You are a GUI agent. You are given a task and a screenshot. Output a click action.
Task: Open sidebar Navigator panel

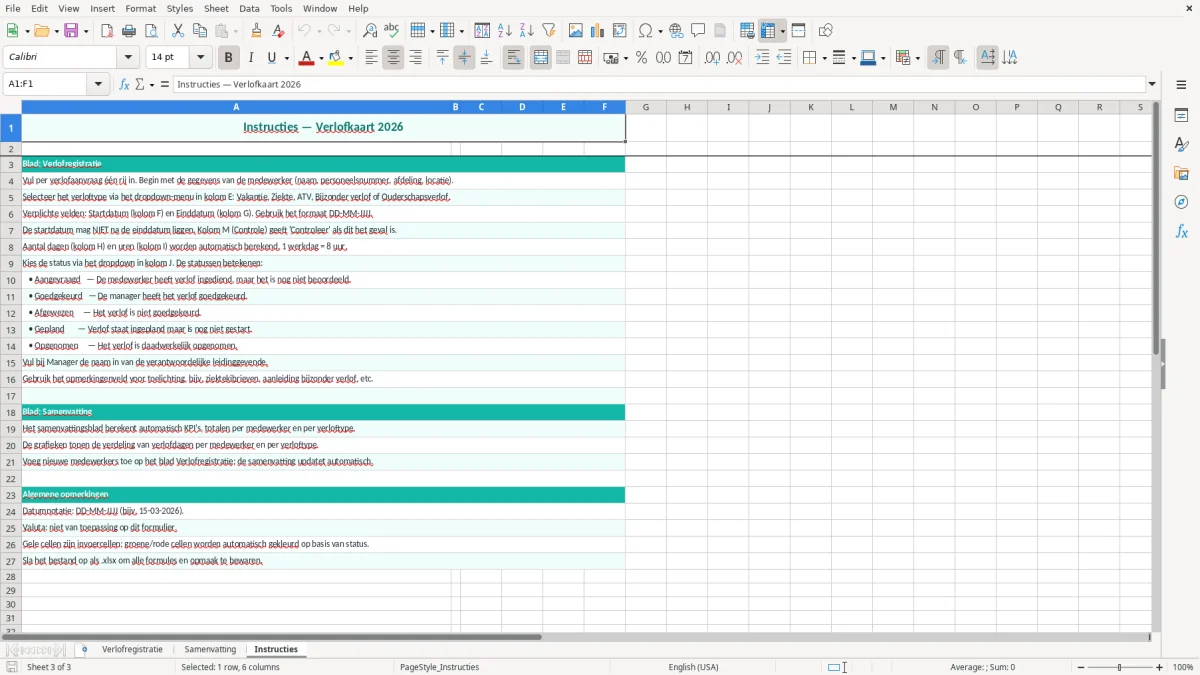tap(1181, 203)
